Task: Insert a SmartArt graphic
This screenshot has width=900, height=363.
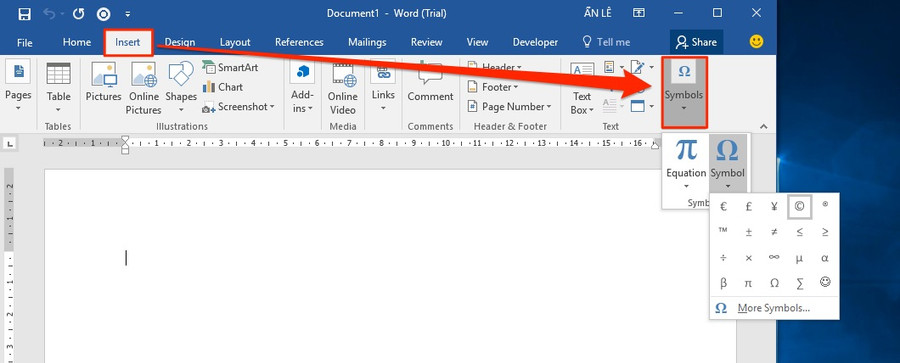Action: (x=230, y=68)
